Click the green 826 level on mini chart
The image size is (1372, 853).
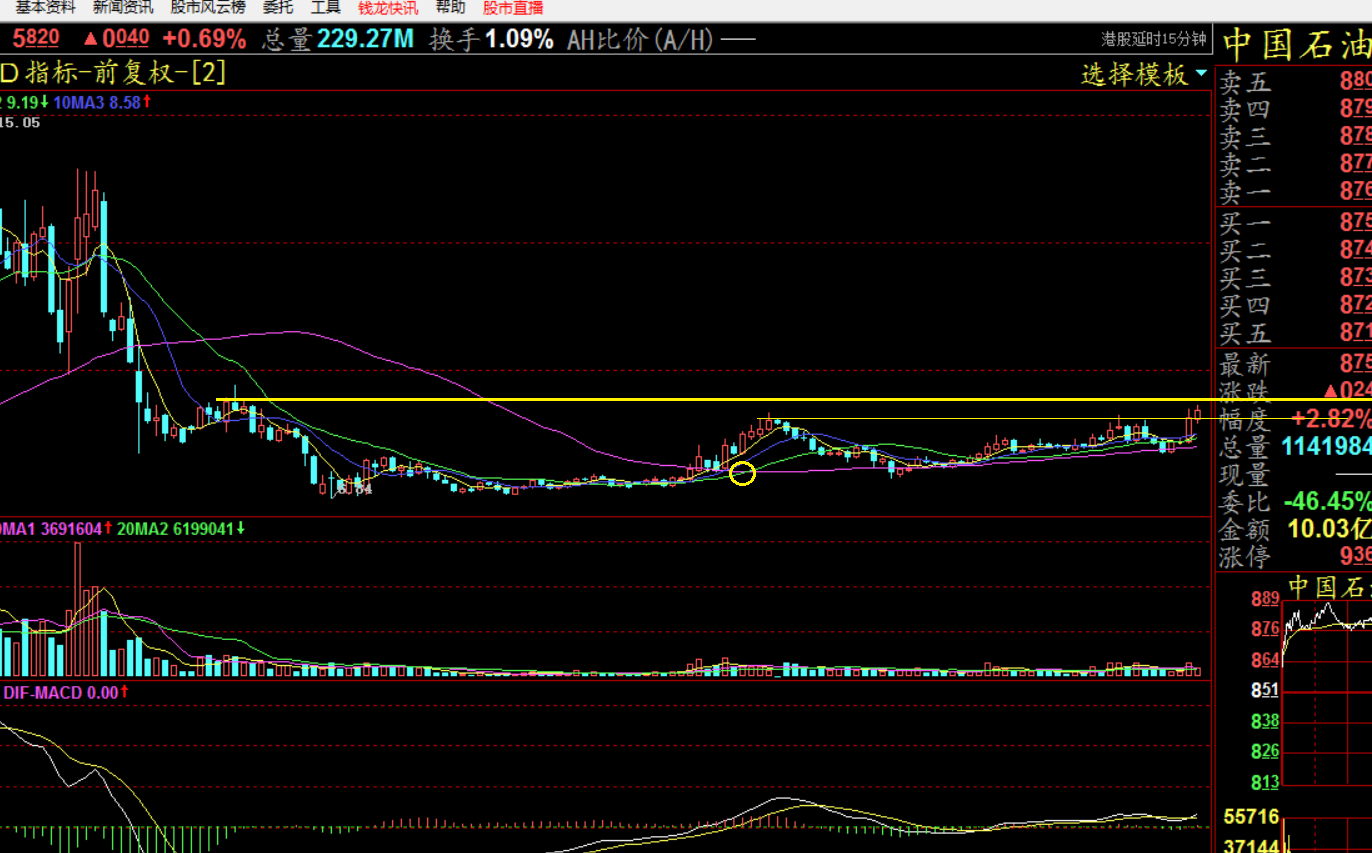coord(1265,751)
